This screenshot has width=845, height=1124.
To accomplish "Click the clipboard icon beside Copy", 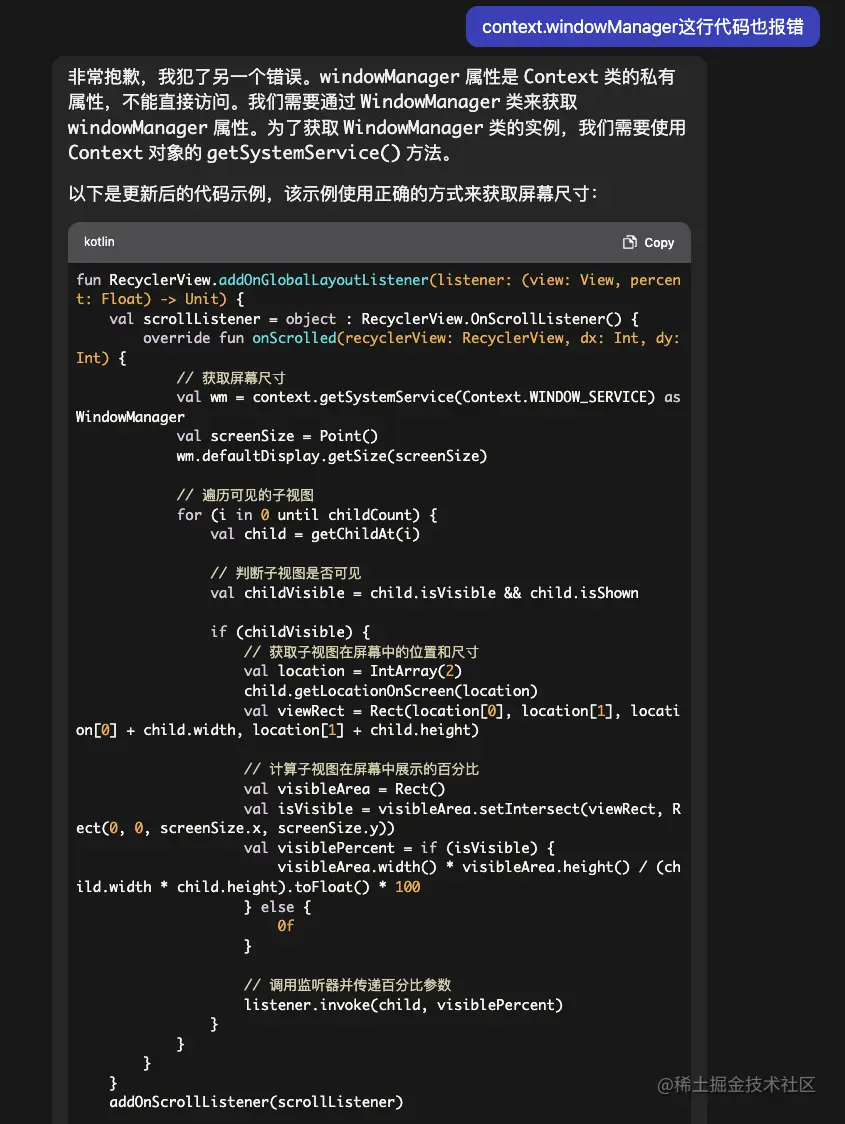I will coord(629,242).
